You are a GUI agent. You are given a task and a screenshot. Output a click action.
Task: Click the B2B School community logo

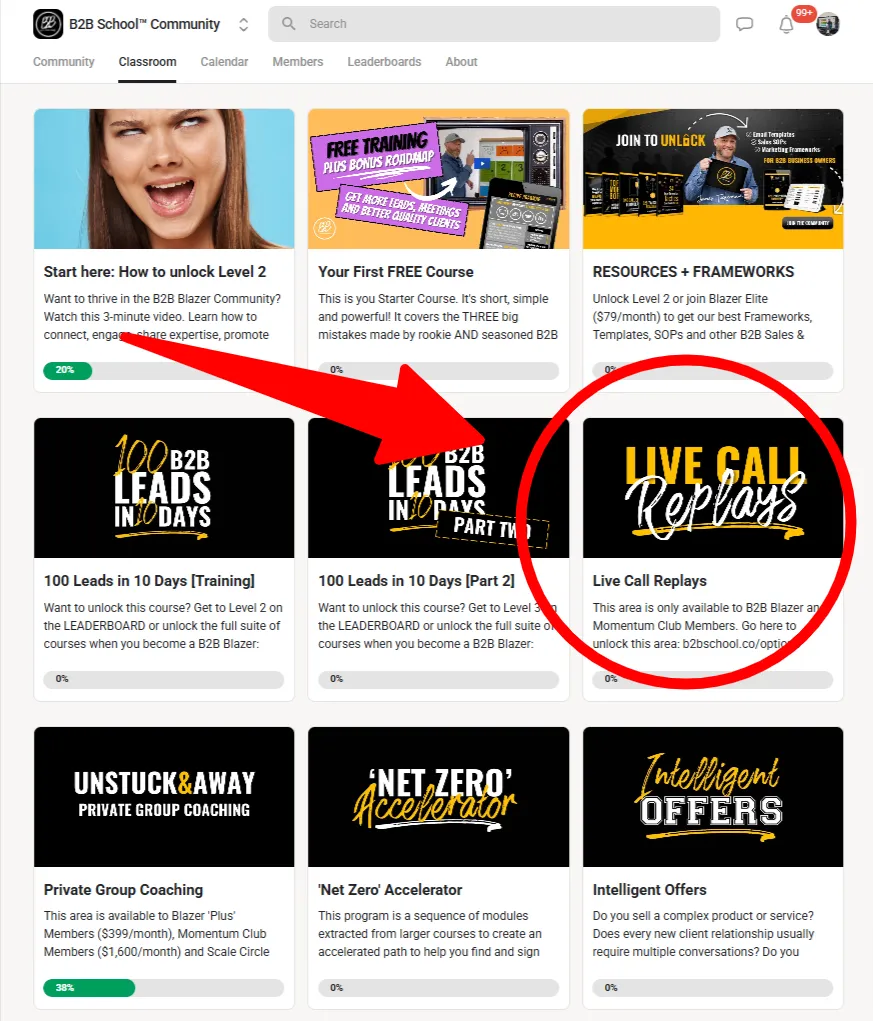click(x=48, y=24)
